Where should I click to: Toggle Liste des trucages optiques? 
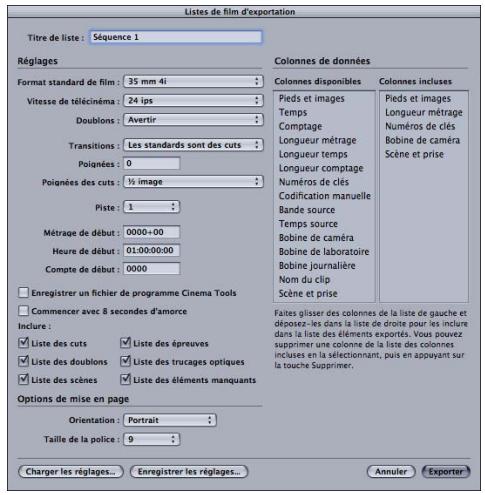pos(125,361)
